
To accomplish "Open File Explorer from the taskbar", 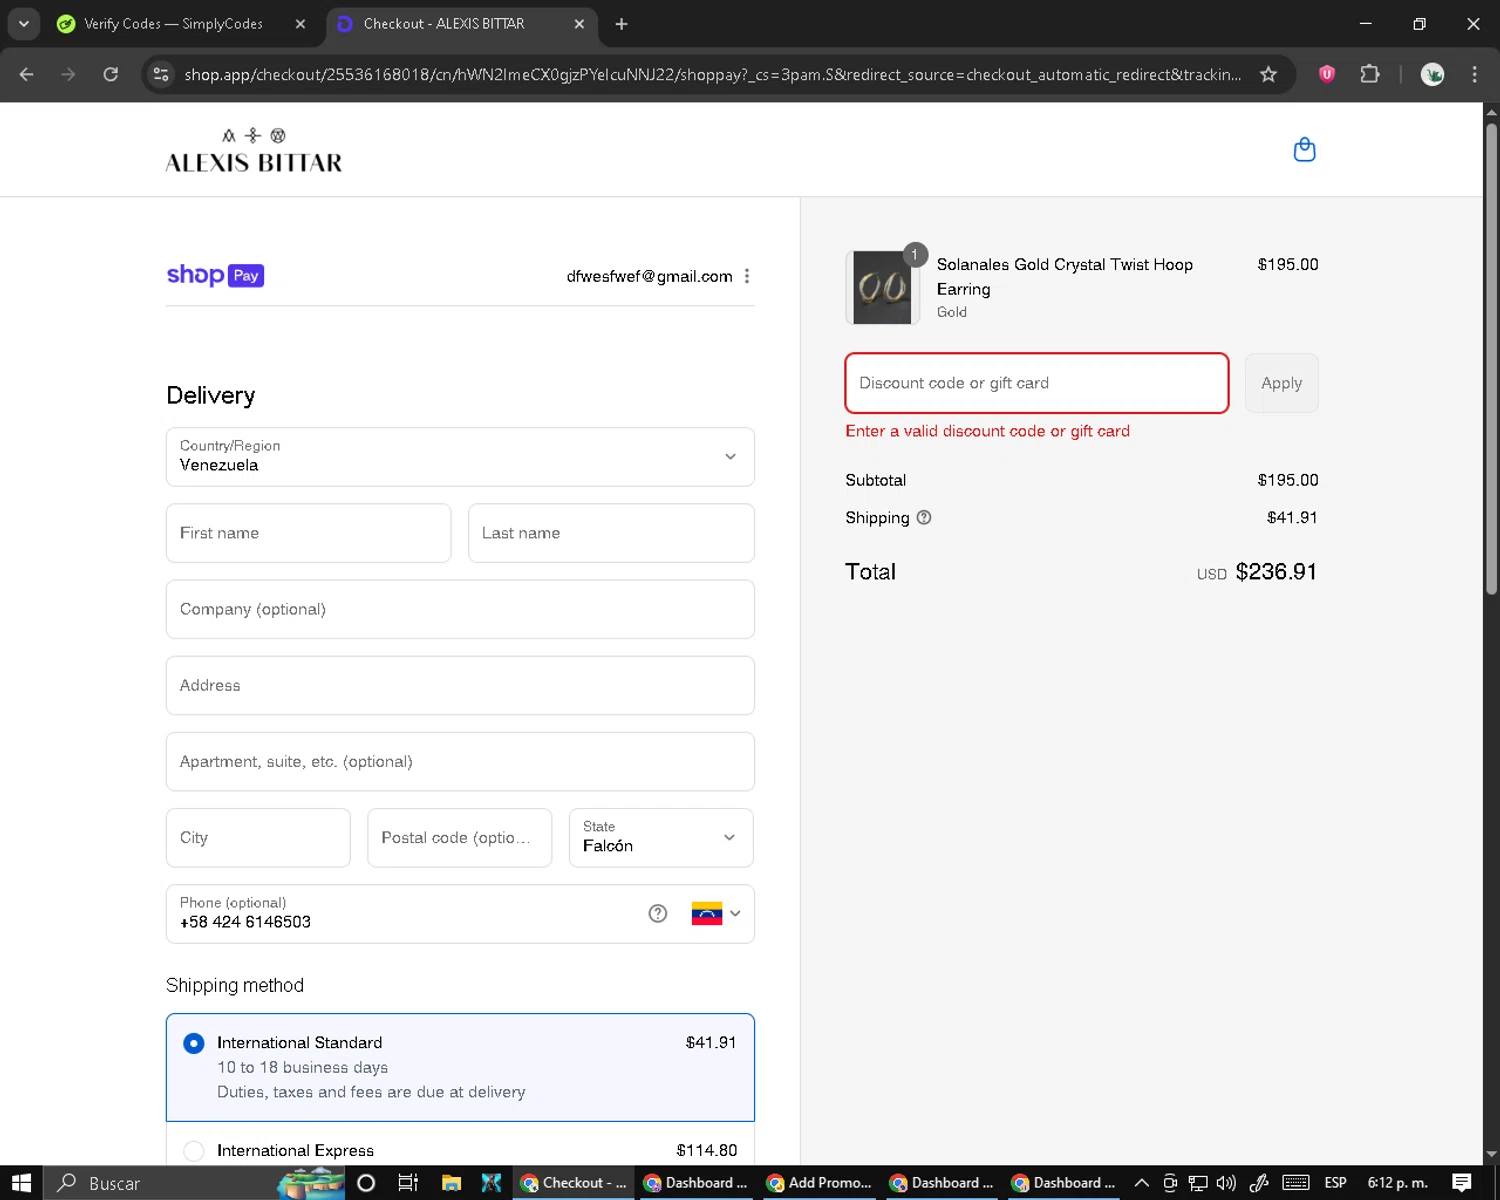I will click(451, 1183).
